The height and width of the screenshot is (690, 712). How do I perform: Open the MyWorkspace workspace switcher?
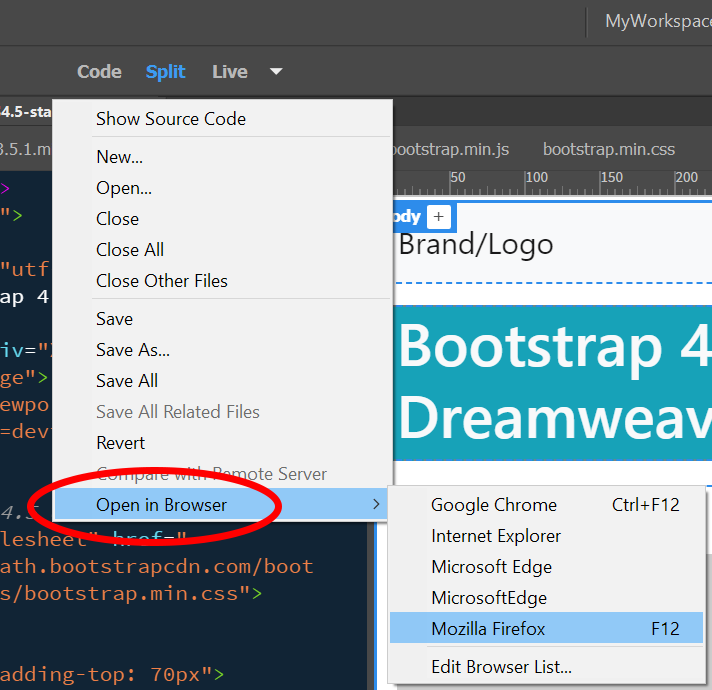pos(658,21)
